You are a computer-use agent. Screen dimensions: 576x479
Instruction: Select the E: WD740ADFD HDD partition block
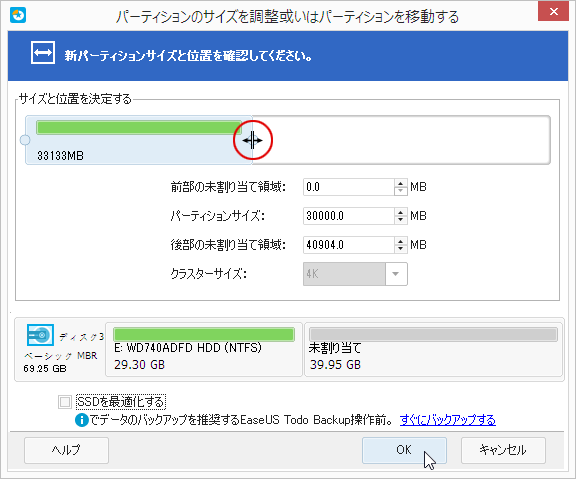point(204,349)
